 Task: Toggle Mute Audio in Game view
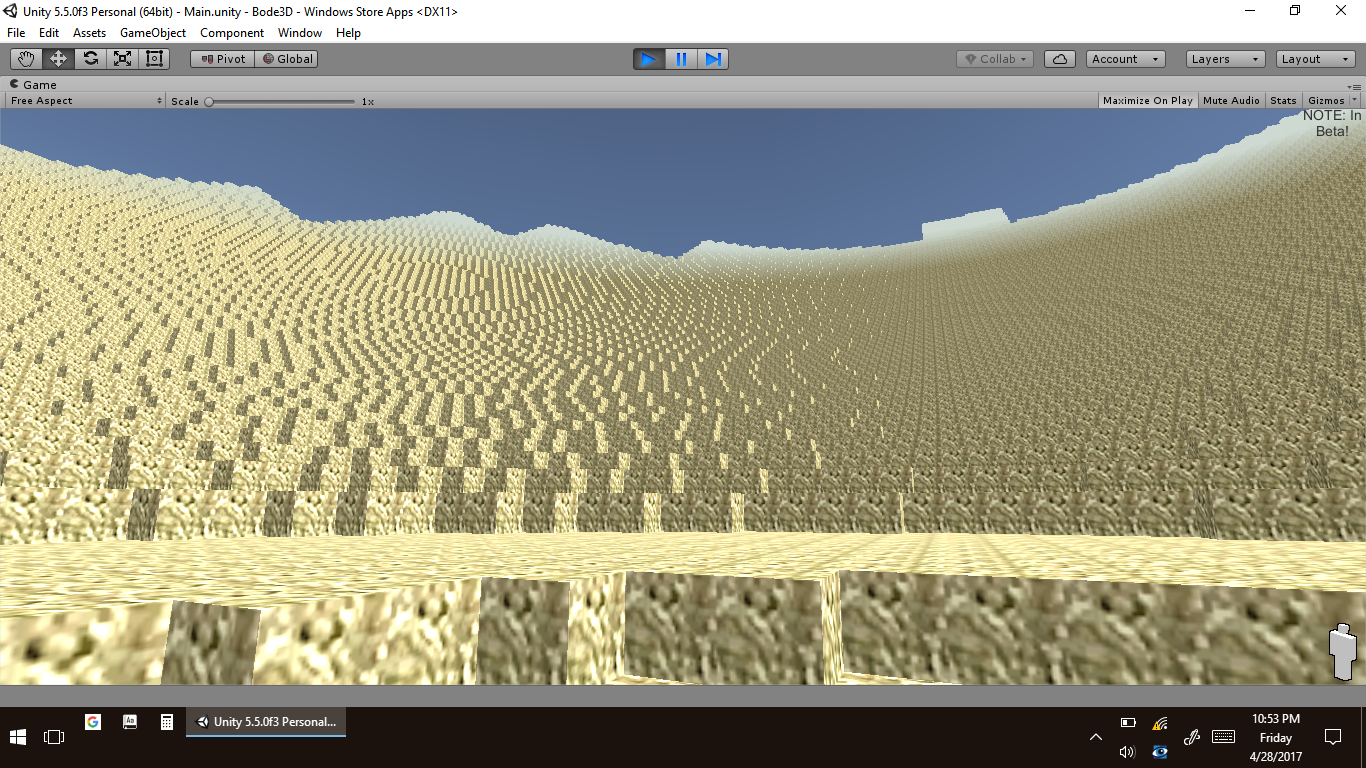pyautogui.click(x=1231, y=101)
